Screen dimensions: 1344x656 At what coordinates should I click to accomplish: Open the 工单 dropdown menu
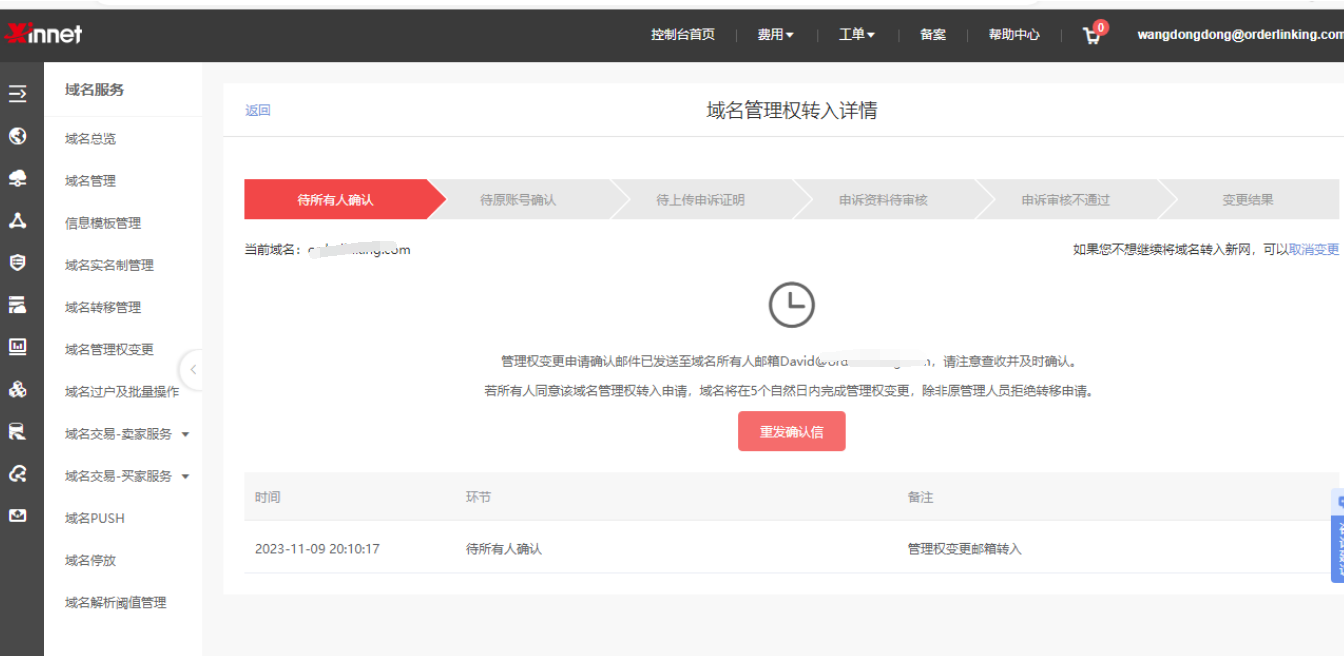click(x=856, y=34)
